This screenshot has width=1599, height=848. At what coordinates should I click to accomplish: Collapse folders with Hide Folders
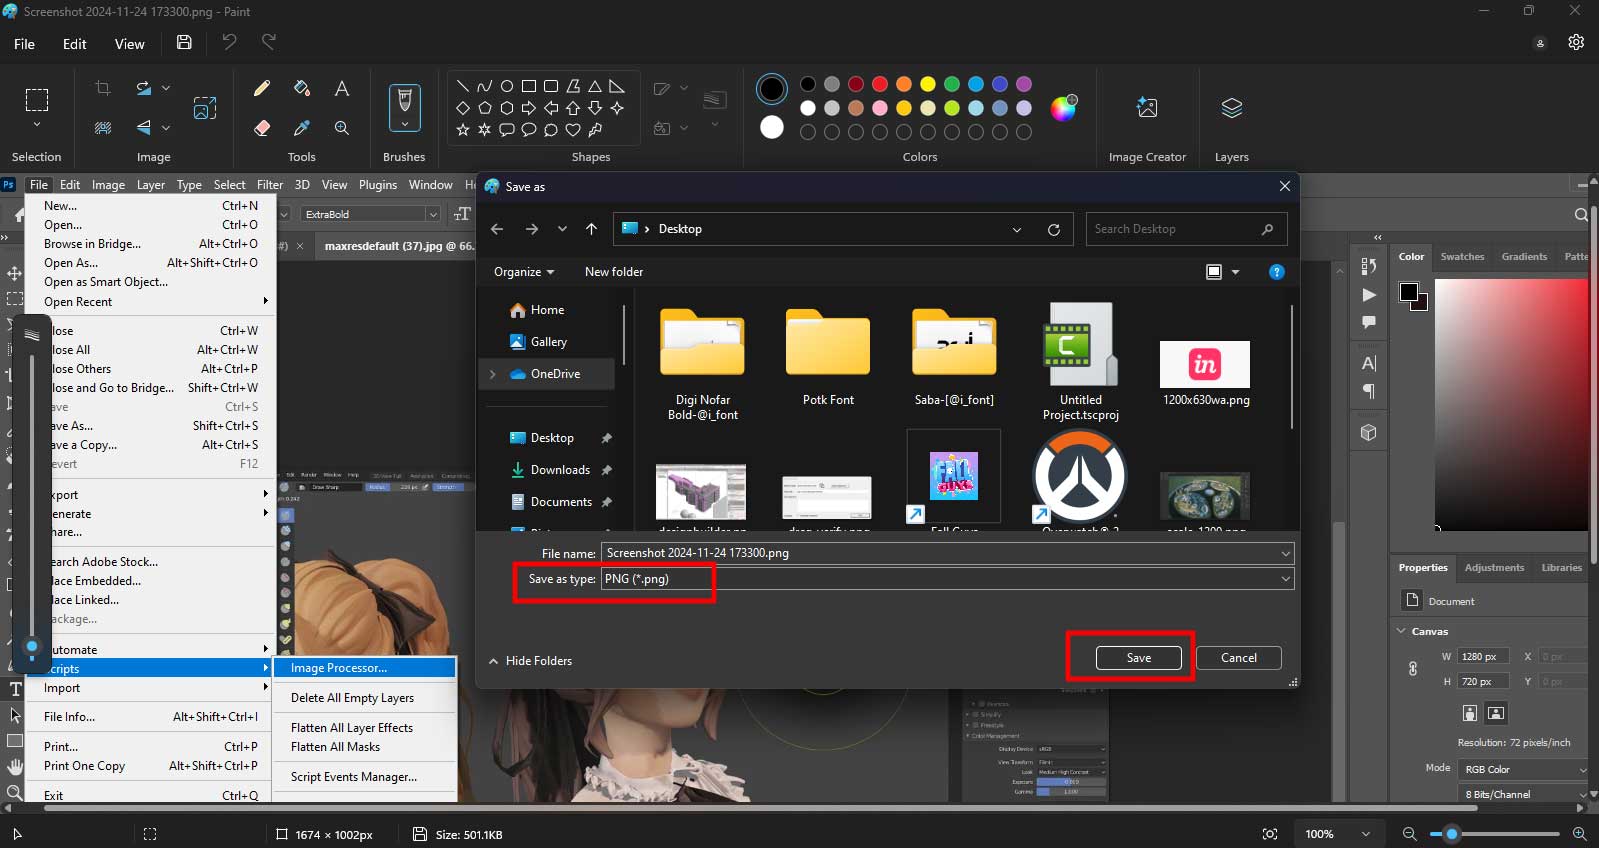(x=530, y=661)
